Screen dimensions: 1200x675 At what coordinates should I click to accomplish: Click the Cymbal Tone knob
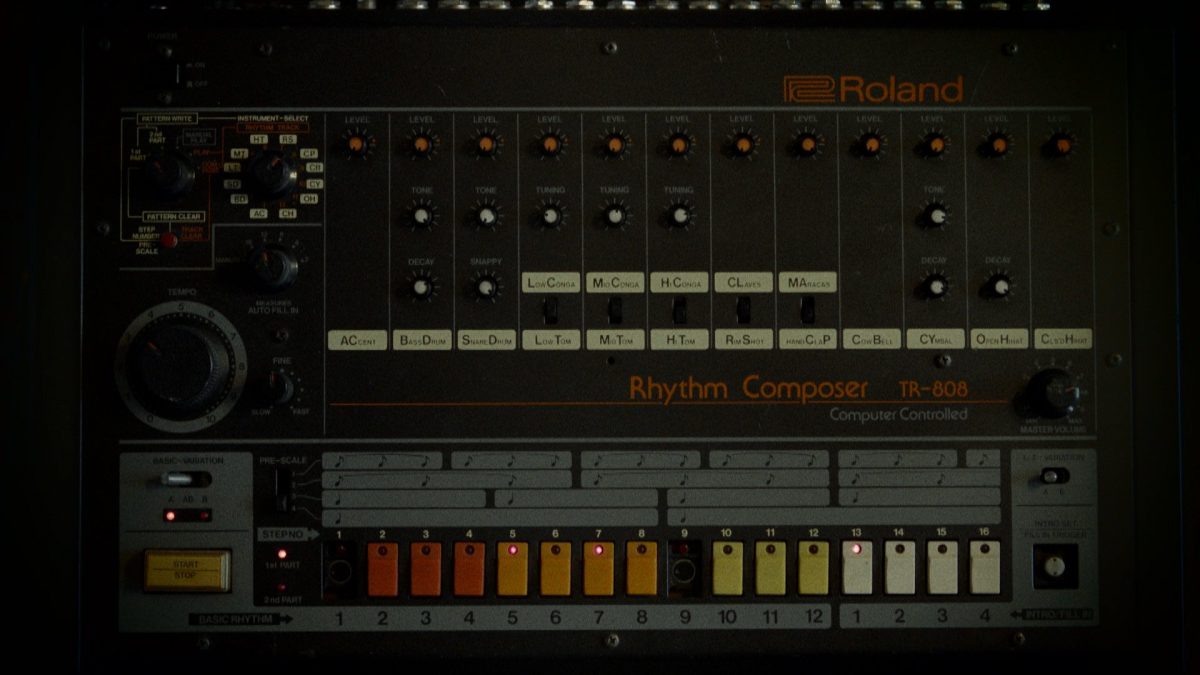933,215
